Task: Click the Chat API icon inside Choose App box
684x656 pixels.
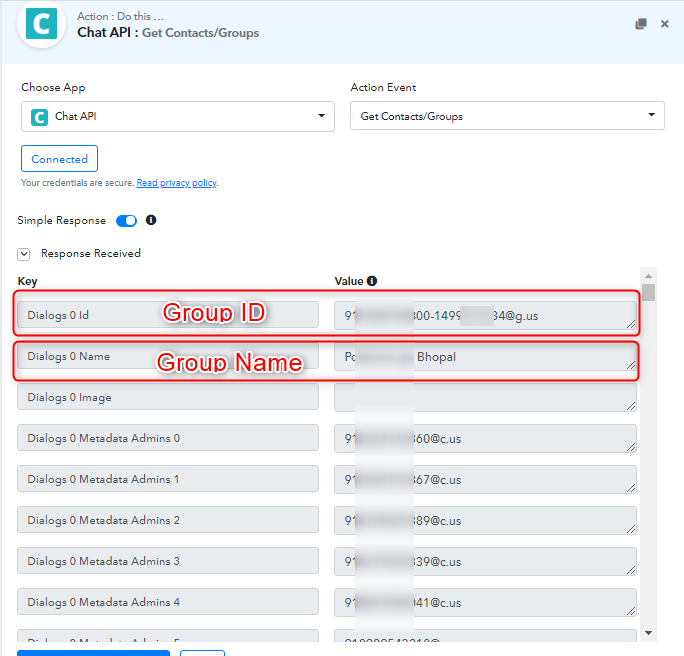Action: click(39, 117)
